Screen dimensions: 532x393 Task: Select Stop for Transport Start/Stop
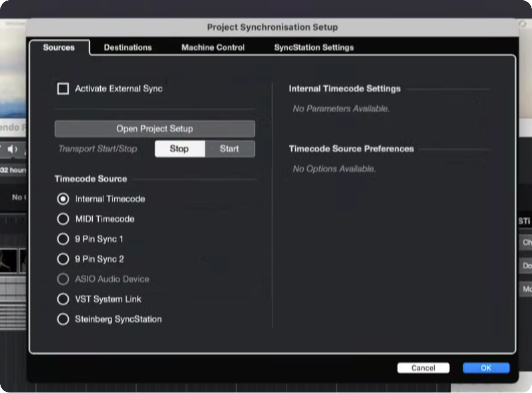click(180, 149)
